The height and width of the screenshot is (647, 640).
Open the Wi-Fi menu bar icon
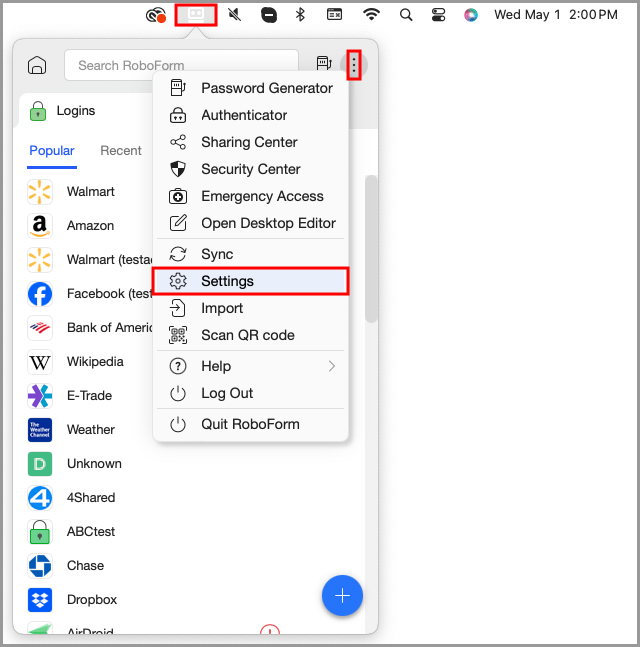371,14
